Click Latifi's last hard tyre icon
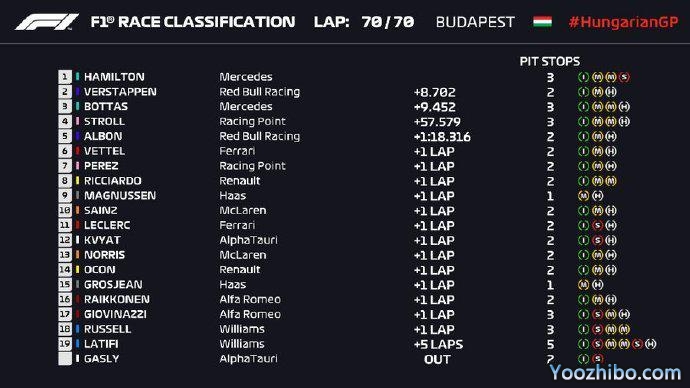This screenshot has width=690, height=388. coord(651,344)
